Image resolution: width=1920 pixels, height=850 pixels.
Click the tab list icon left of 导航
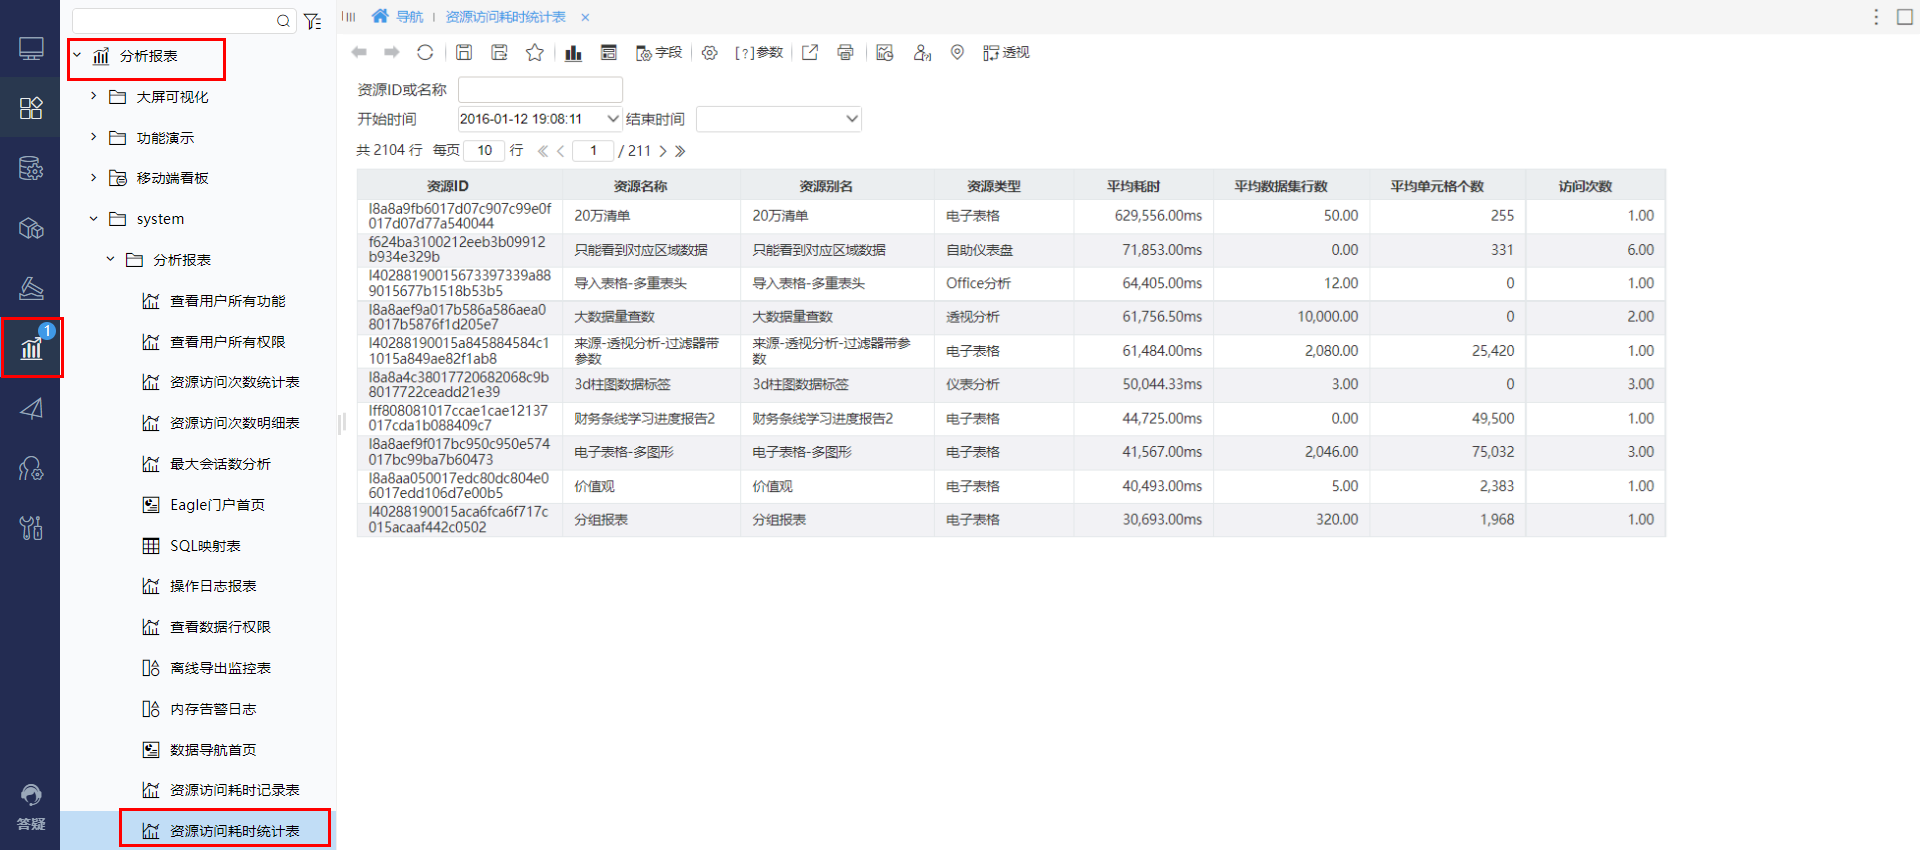pyautogui.click(x=349, y=17)
